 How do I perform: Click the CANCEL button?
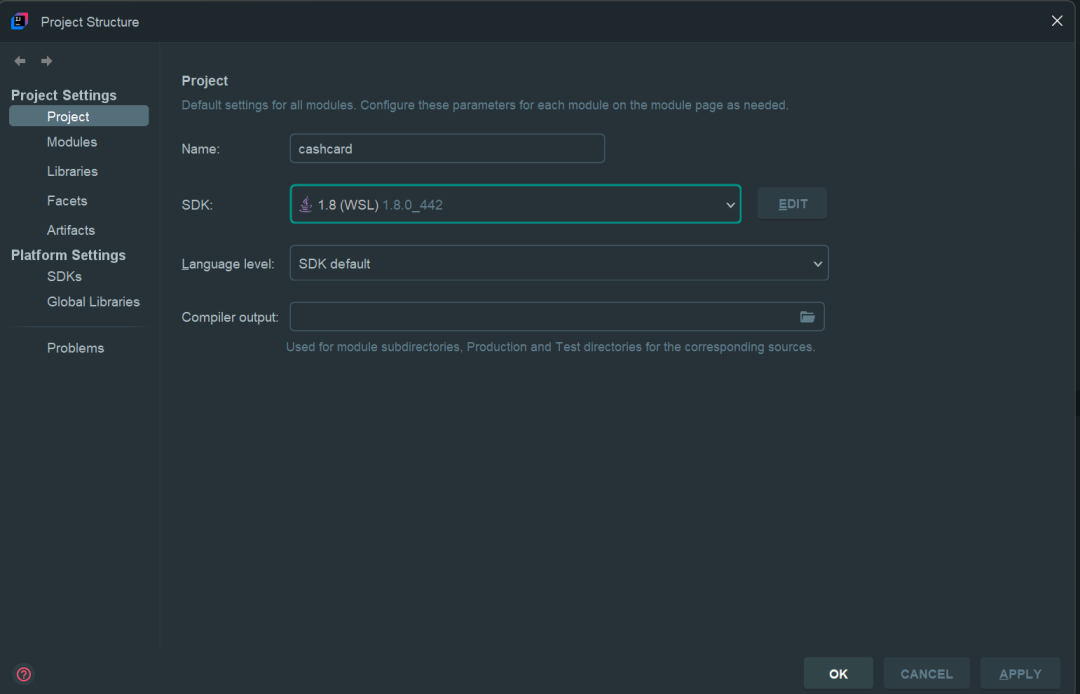click(x=926, y=673)
